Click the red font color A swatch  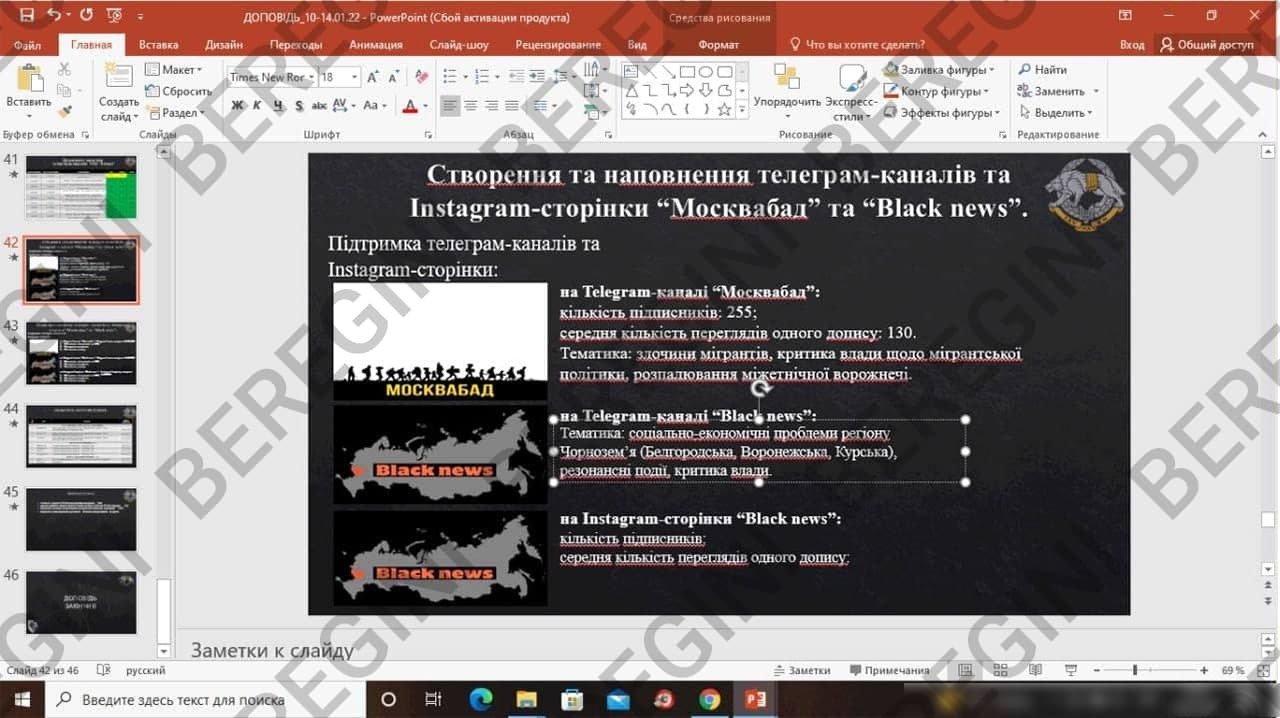[x=409, y=105]
